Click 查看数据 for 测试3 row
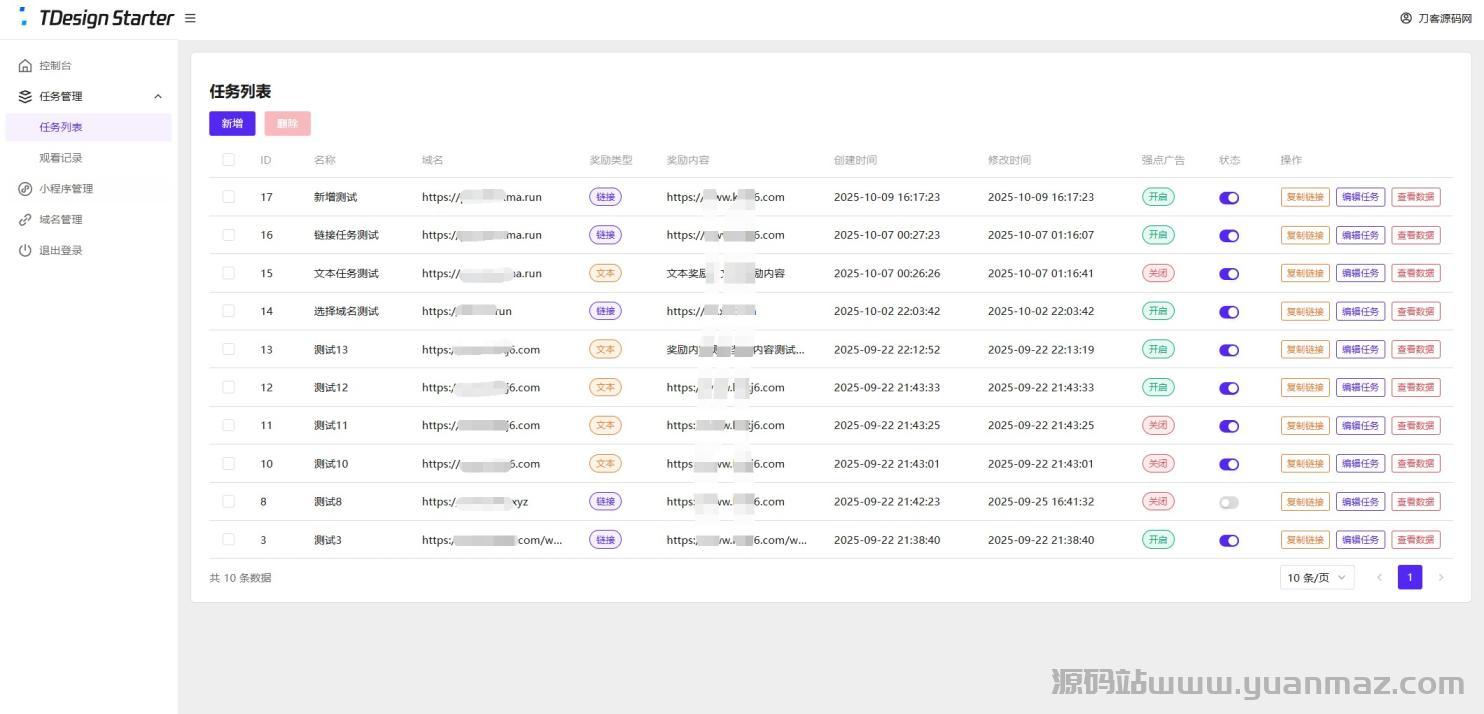The height and width of the screenshot is (714, 1484). [1415, 540]
